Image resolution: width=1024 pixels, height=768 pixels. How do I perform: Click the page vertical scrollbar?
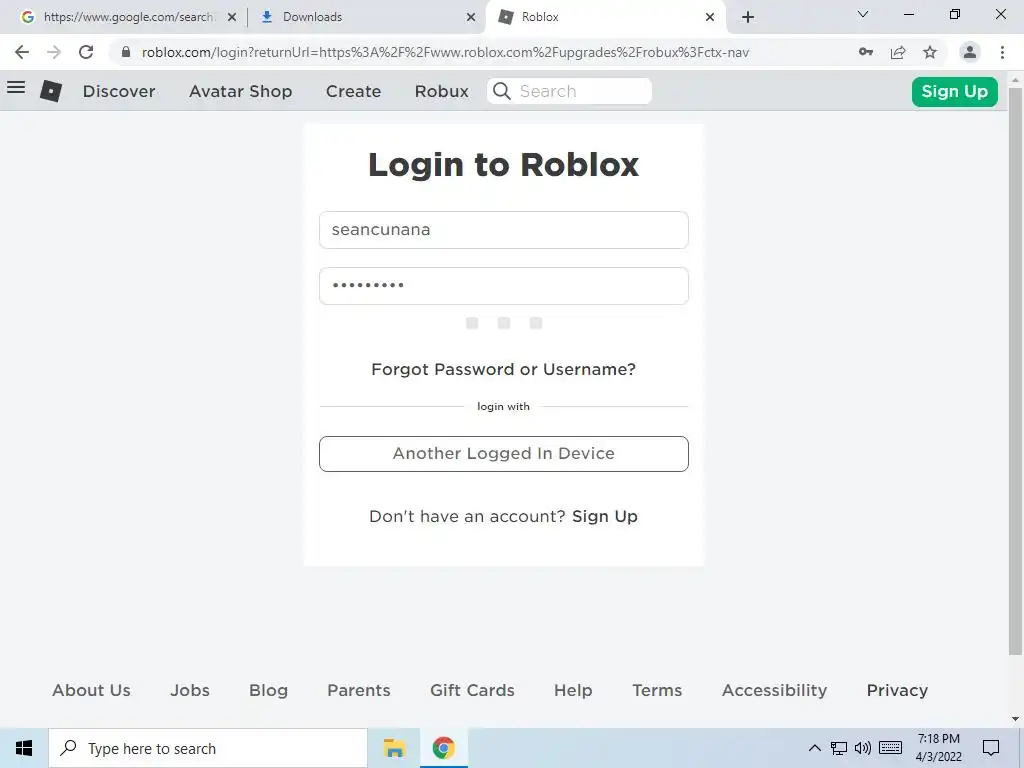pyautogui.click(x=1015, y=371)
